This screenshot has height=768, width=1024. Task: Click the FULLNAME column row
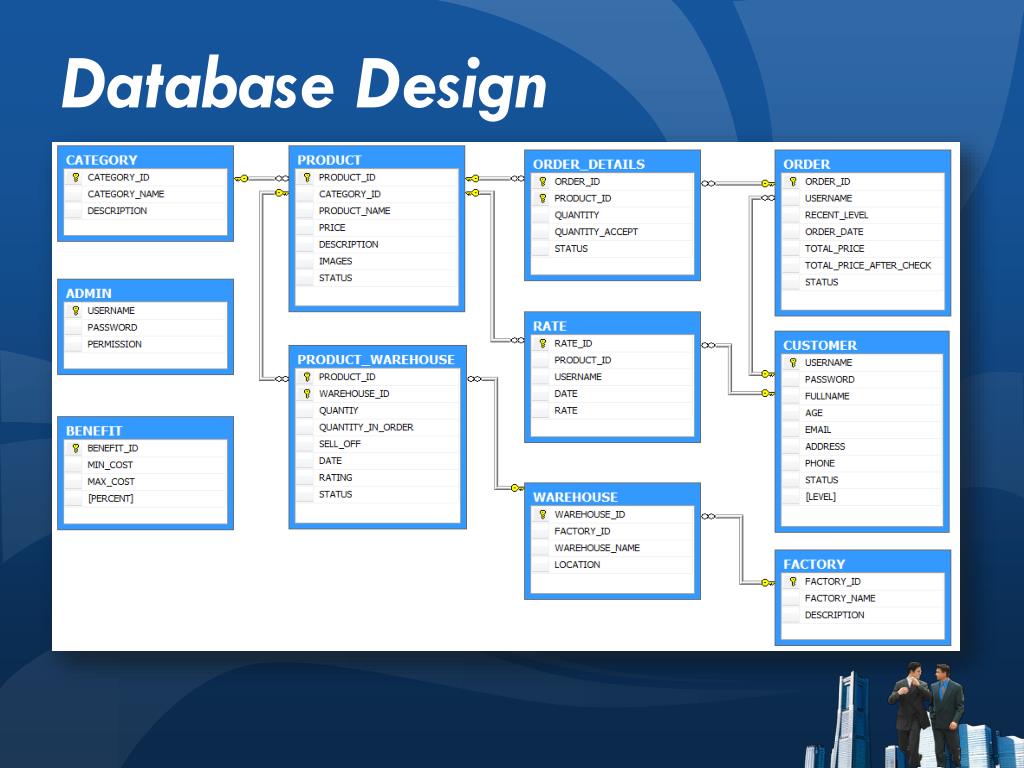tap(862, 396)
